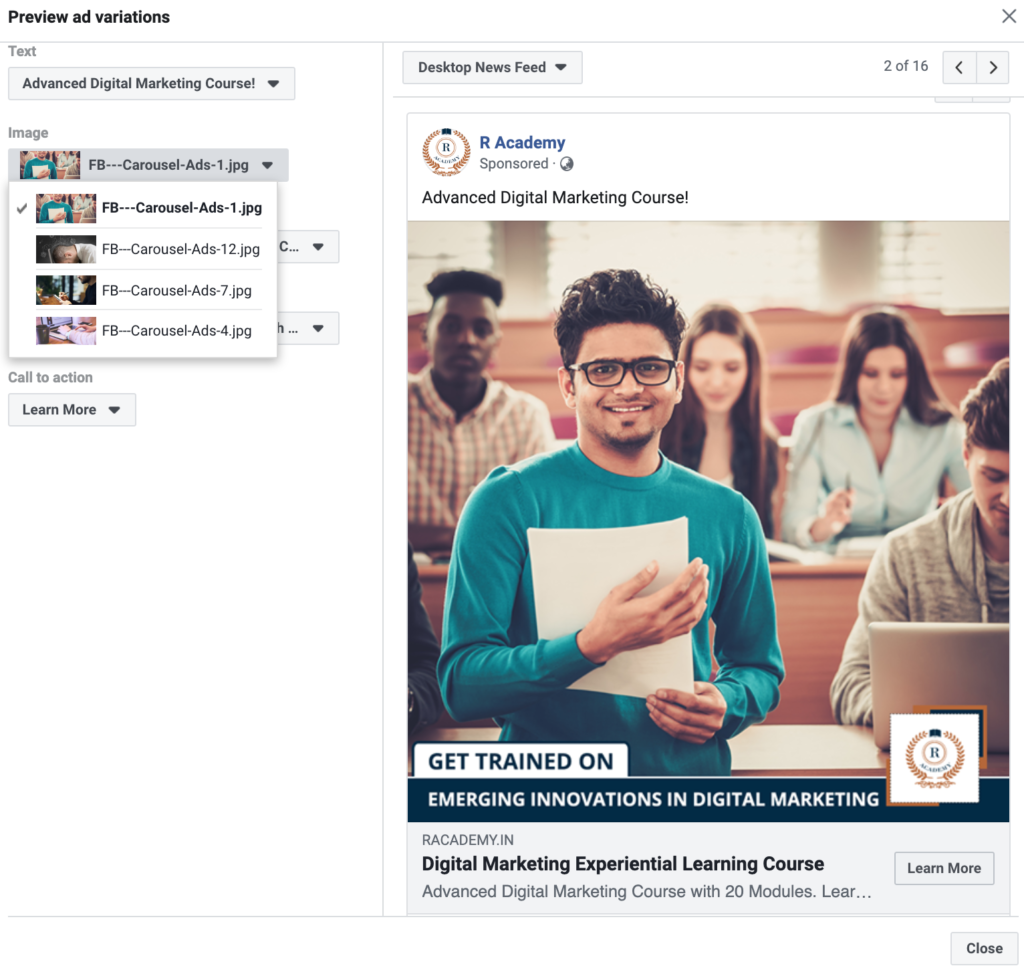Open the Desktop News Feed placement dropdown
This screenshot has width=1024, height=968.
(492, 67)
